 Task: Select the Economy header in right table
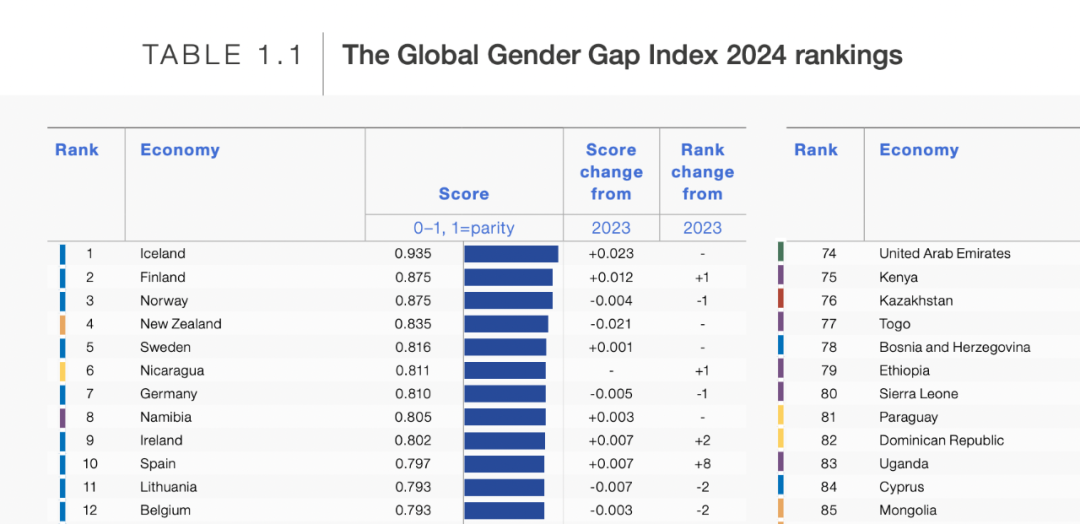tap(919, 149)
